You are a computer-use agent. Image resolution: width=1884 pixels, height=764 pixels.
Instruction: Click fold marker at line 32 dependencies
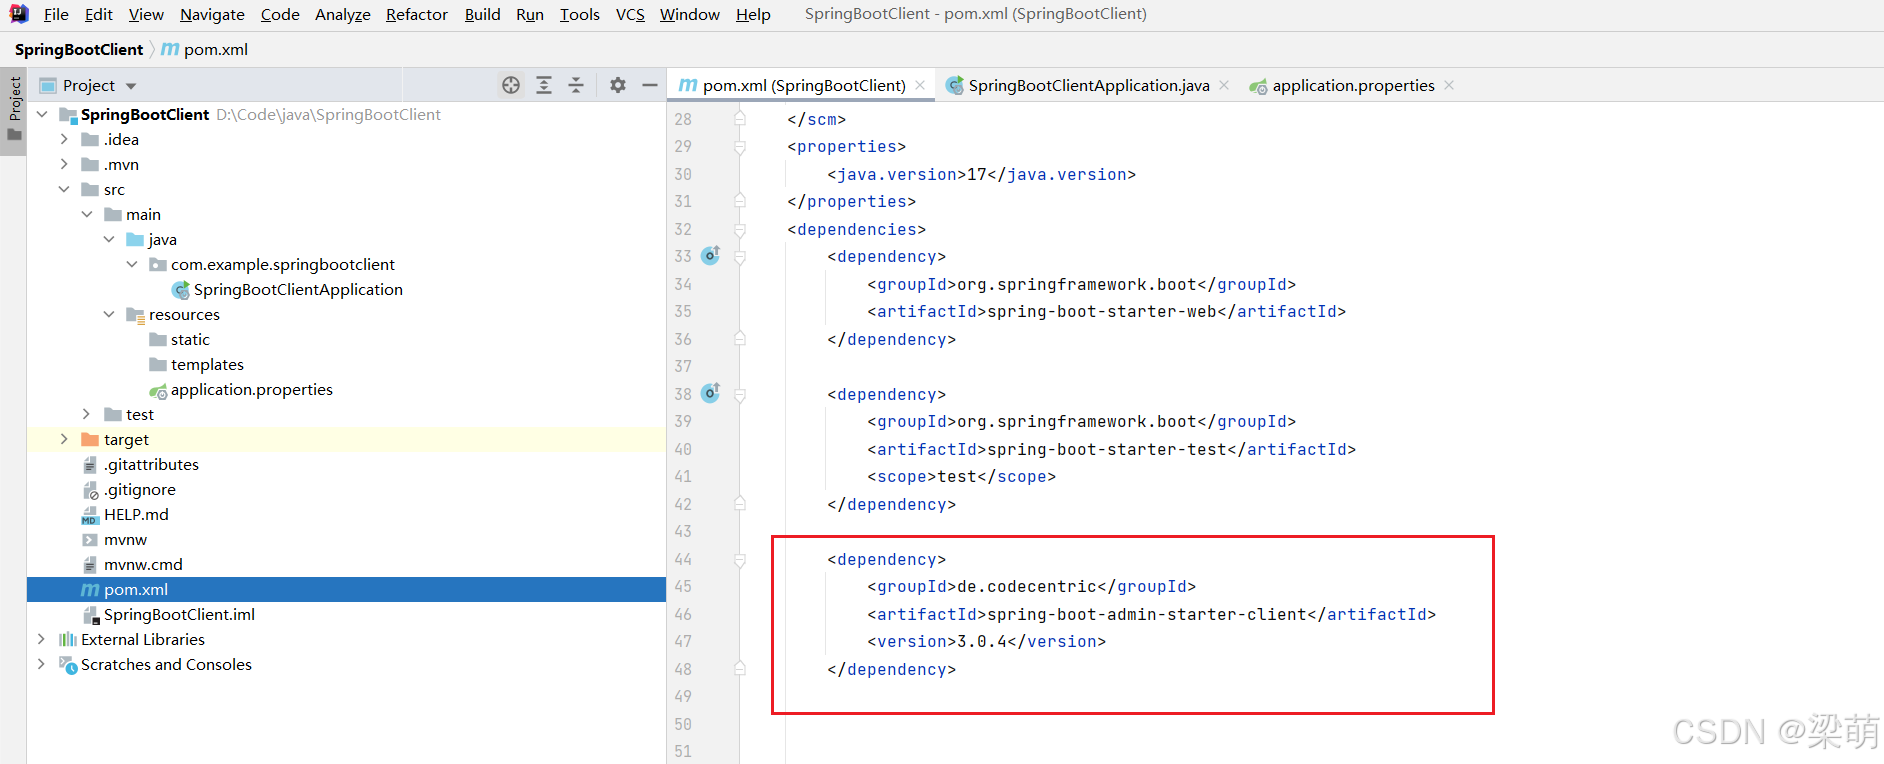point(740,229)
